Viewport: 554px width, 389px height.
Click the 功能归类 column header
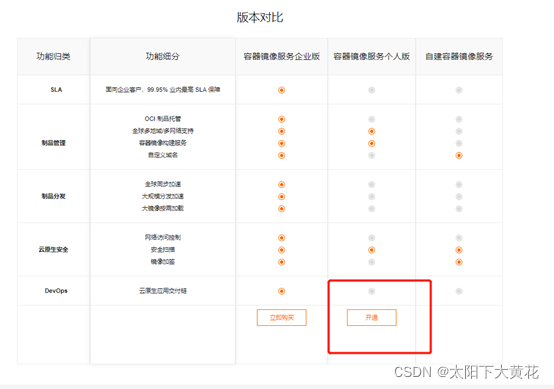click(x=53, y=56)
